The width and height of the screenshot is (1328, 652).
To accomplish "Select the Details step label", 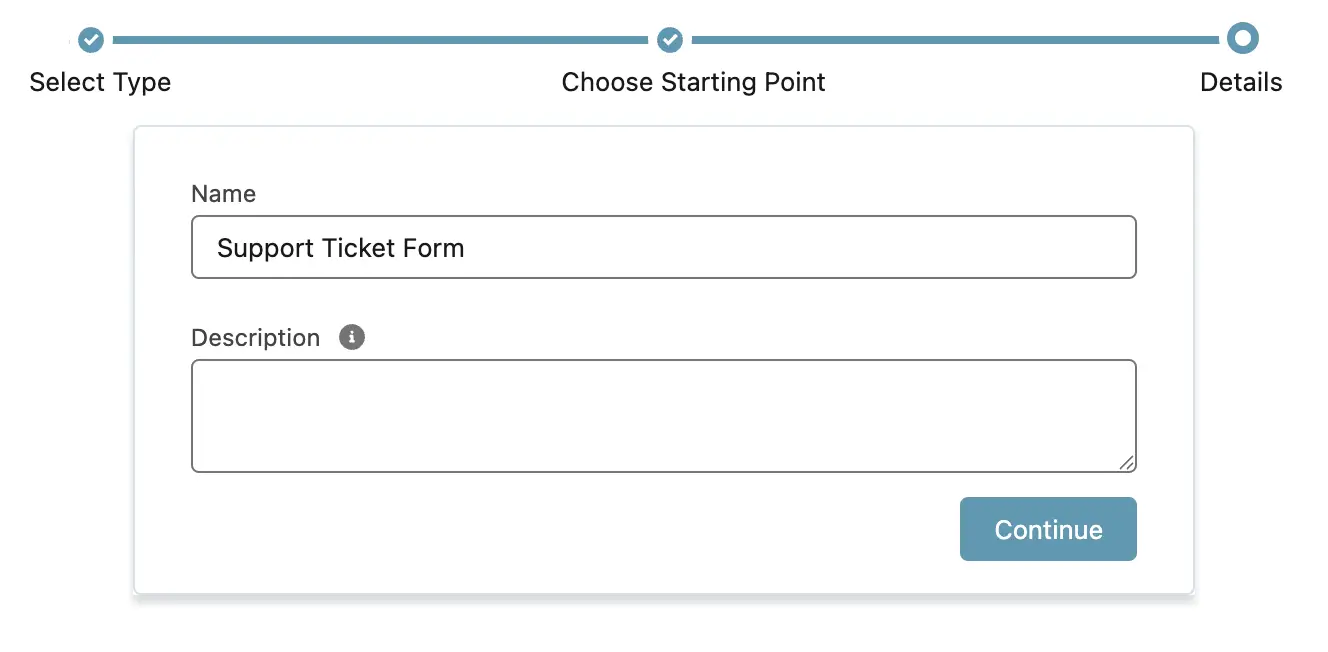I will click(x=1241, y=82).
